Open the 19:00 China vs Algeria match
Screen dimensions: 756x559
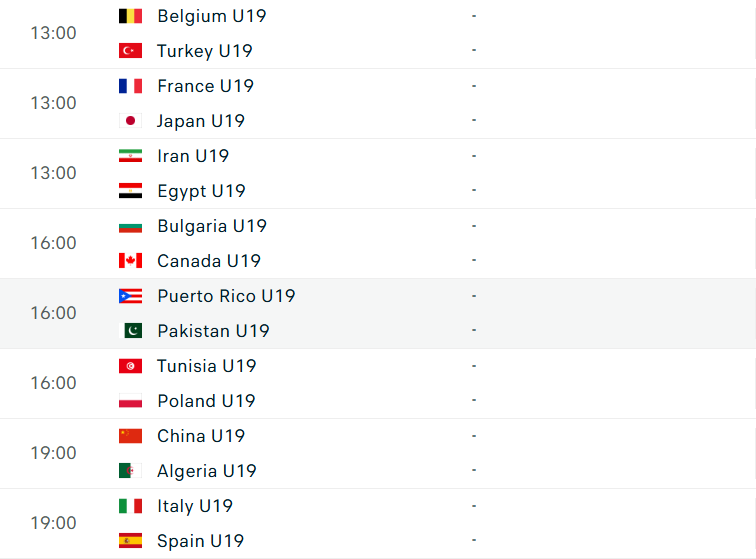click(x=378, y=453)
